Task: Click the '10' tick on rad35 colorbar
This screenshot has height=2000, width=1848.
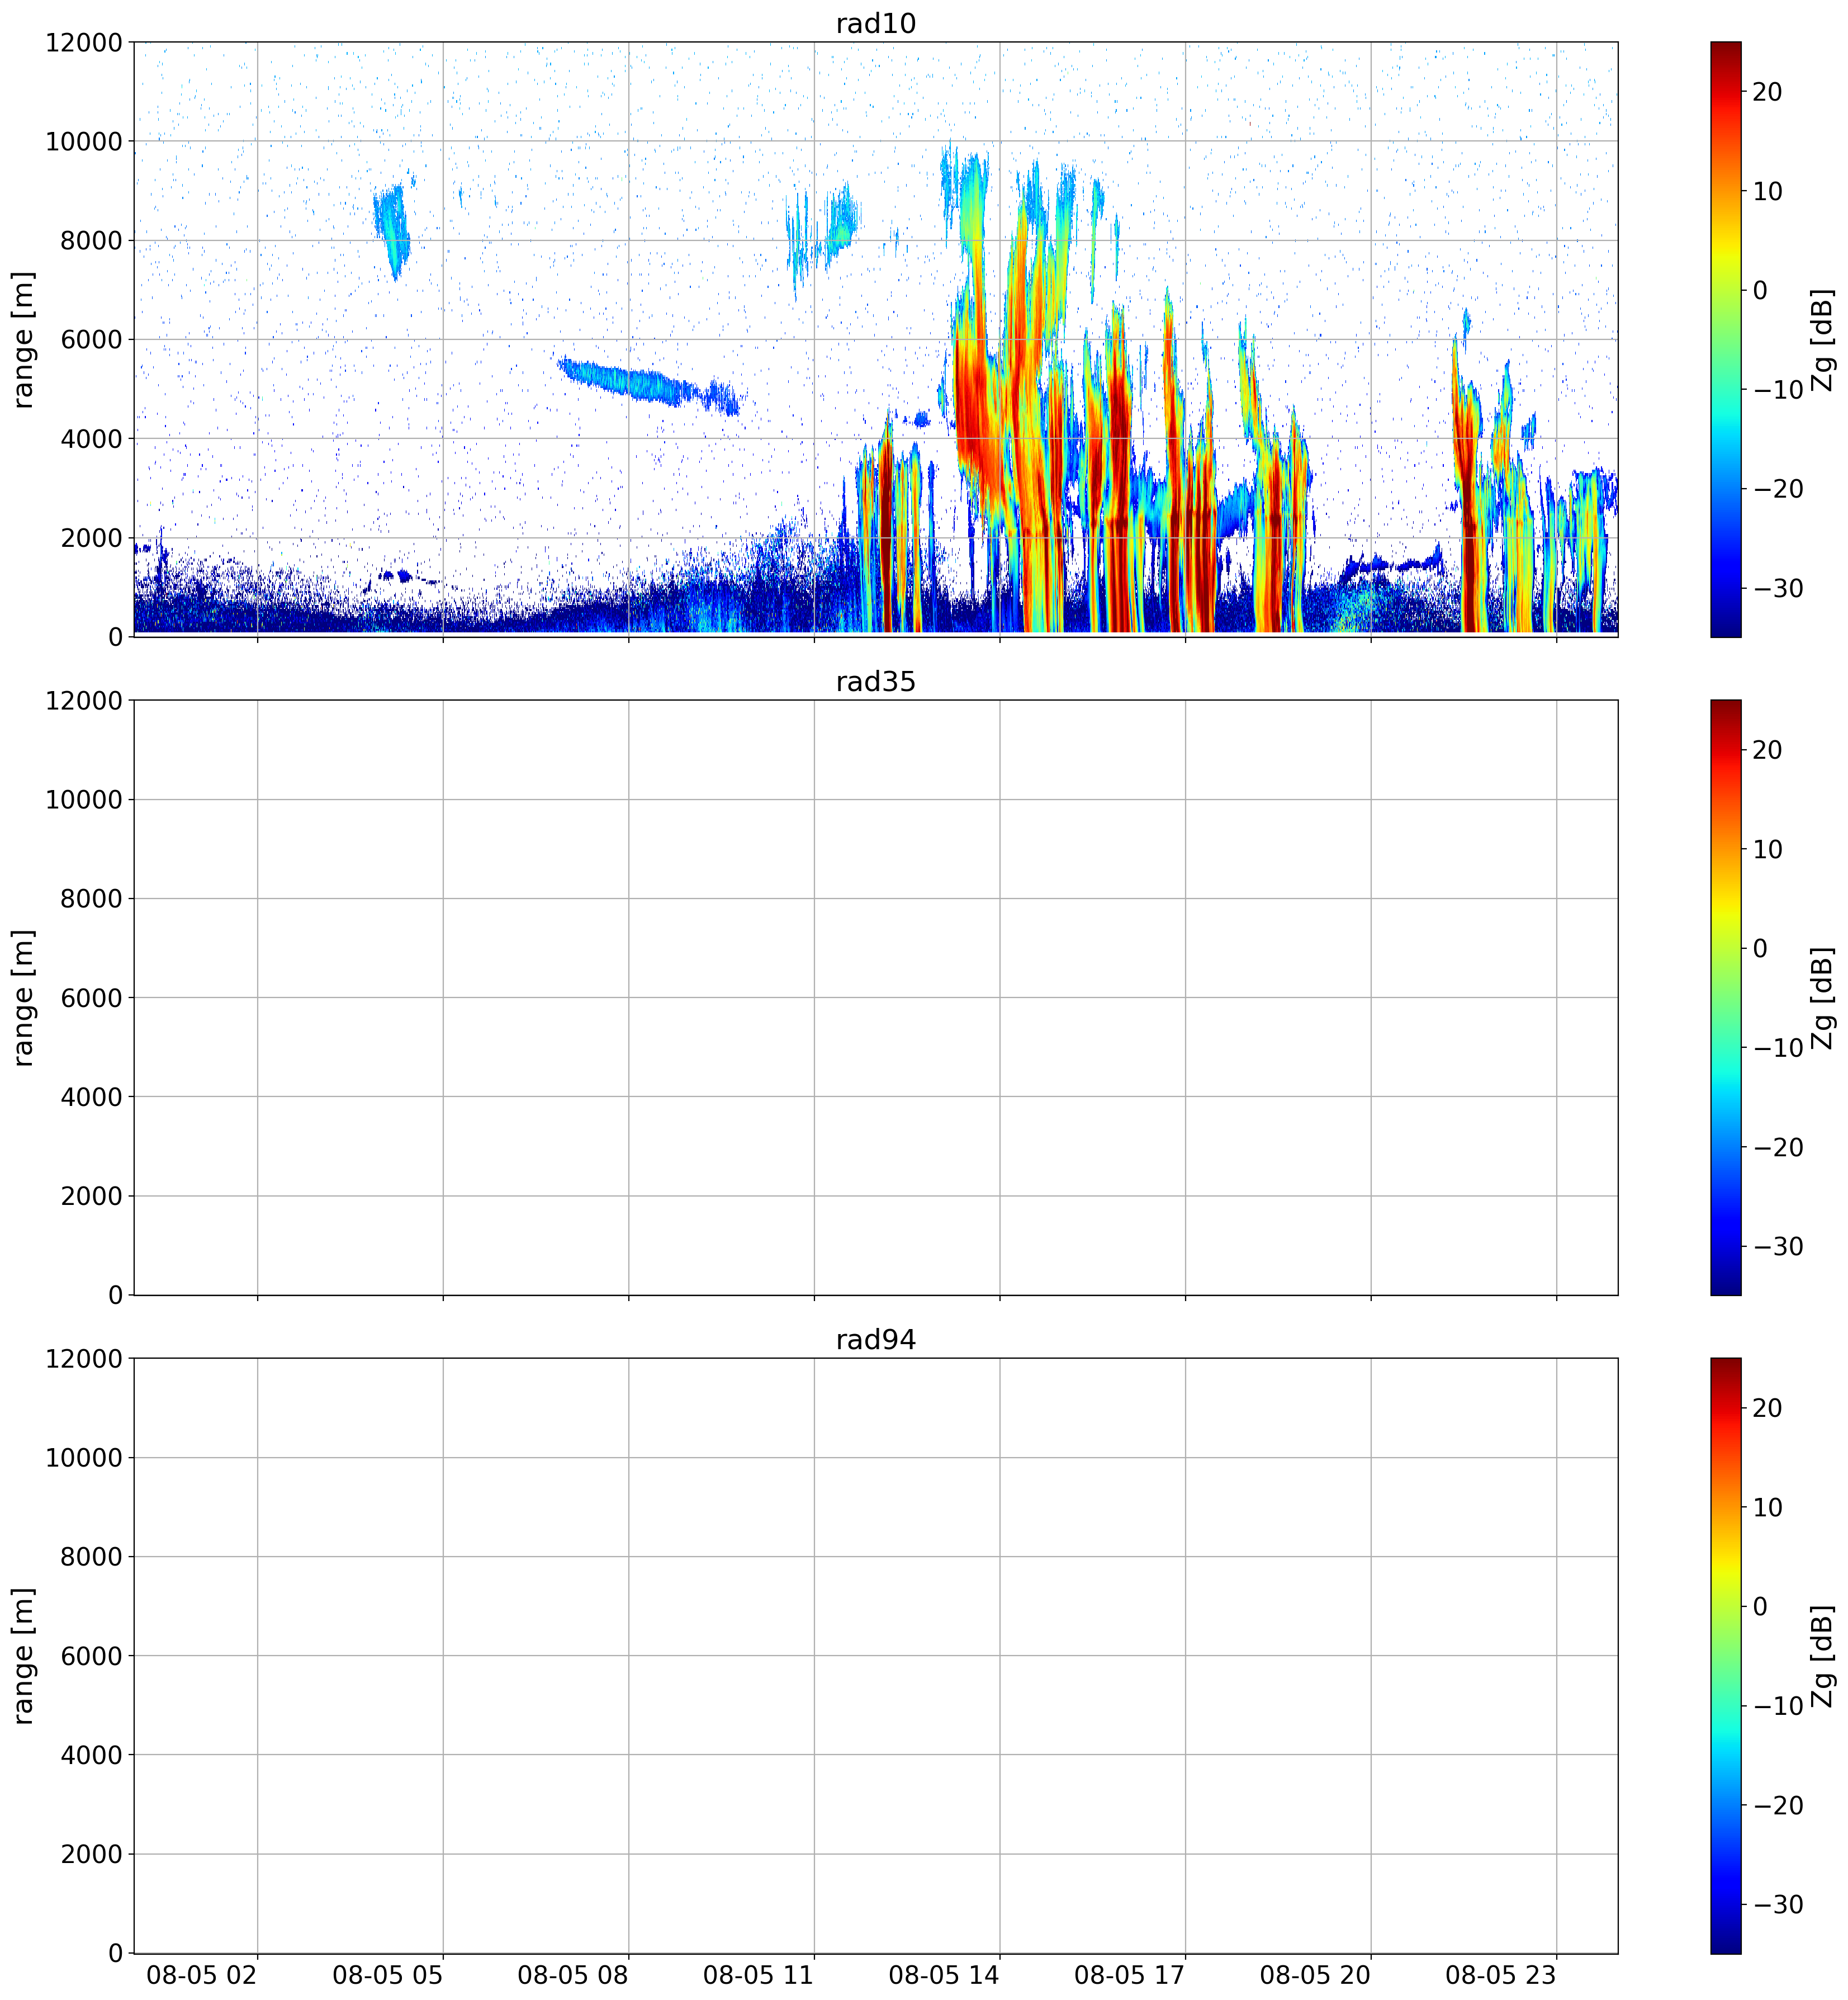Action: click(1768, 849)
